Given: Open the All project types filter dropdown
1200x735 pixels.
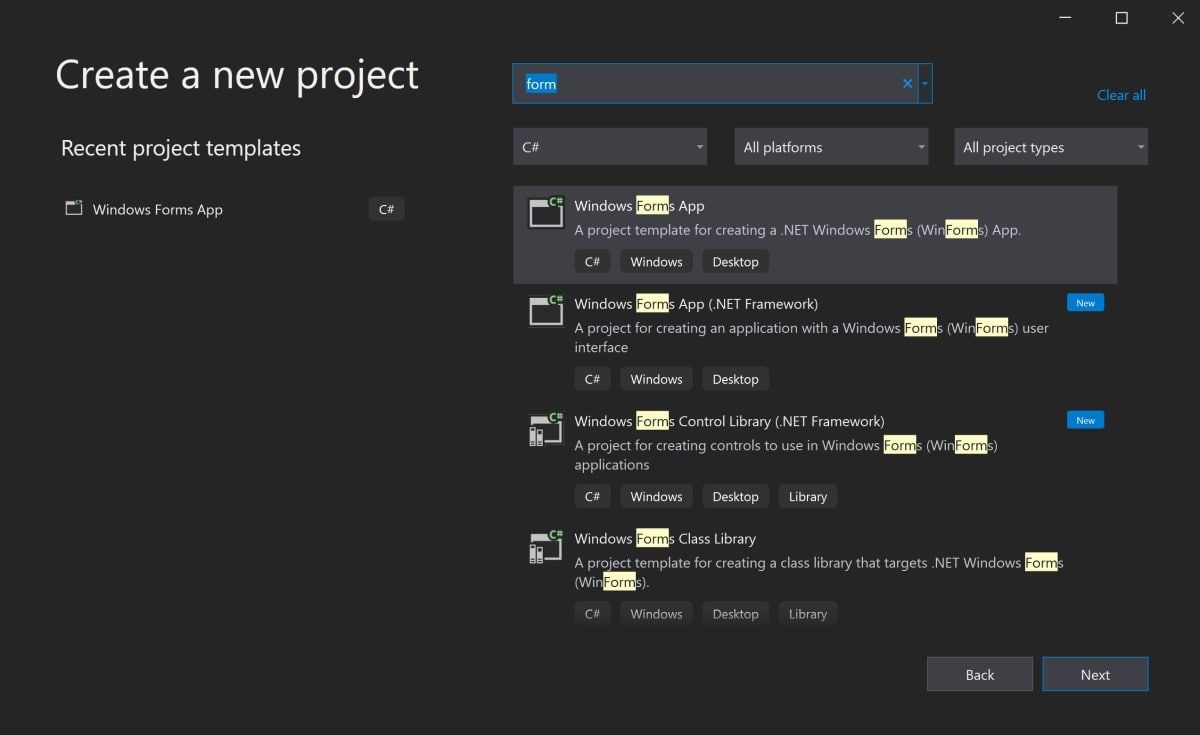Looking at the screenshot, I should coord(1050,146).
